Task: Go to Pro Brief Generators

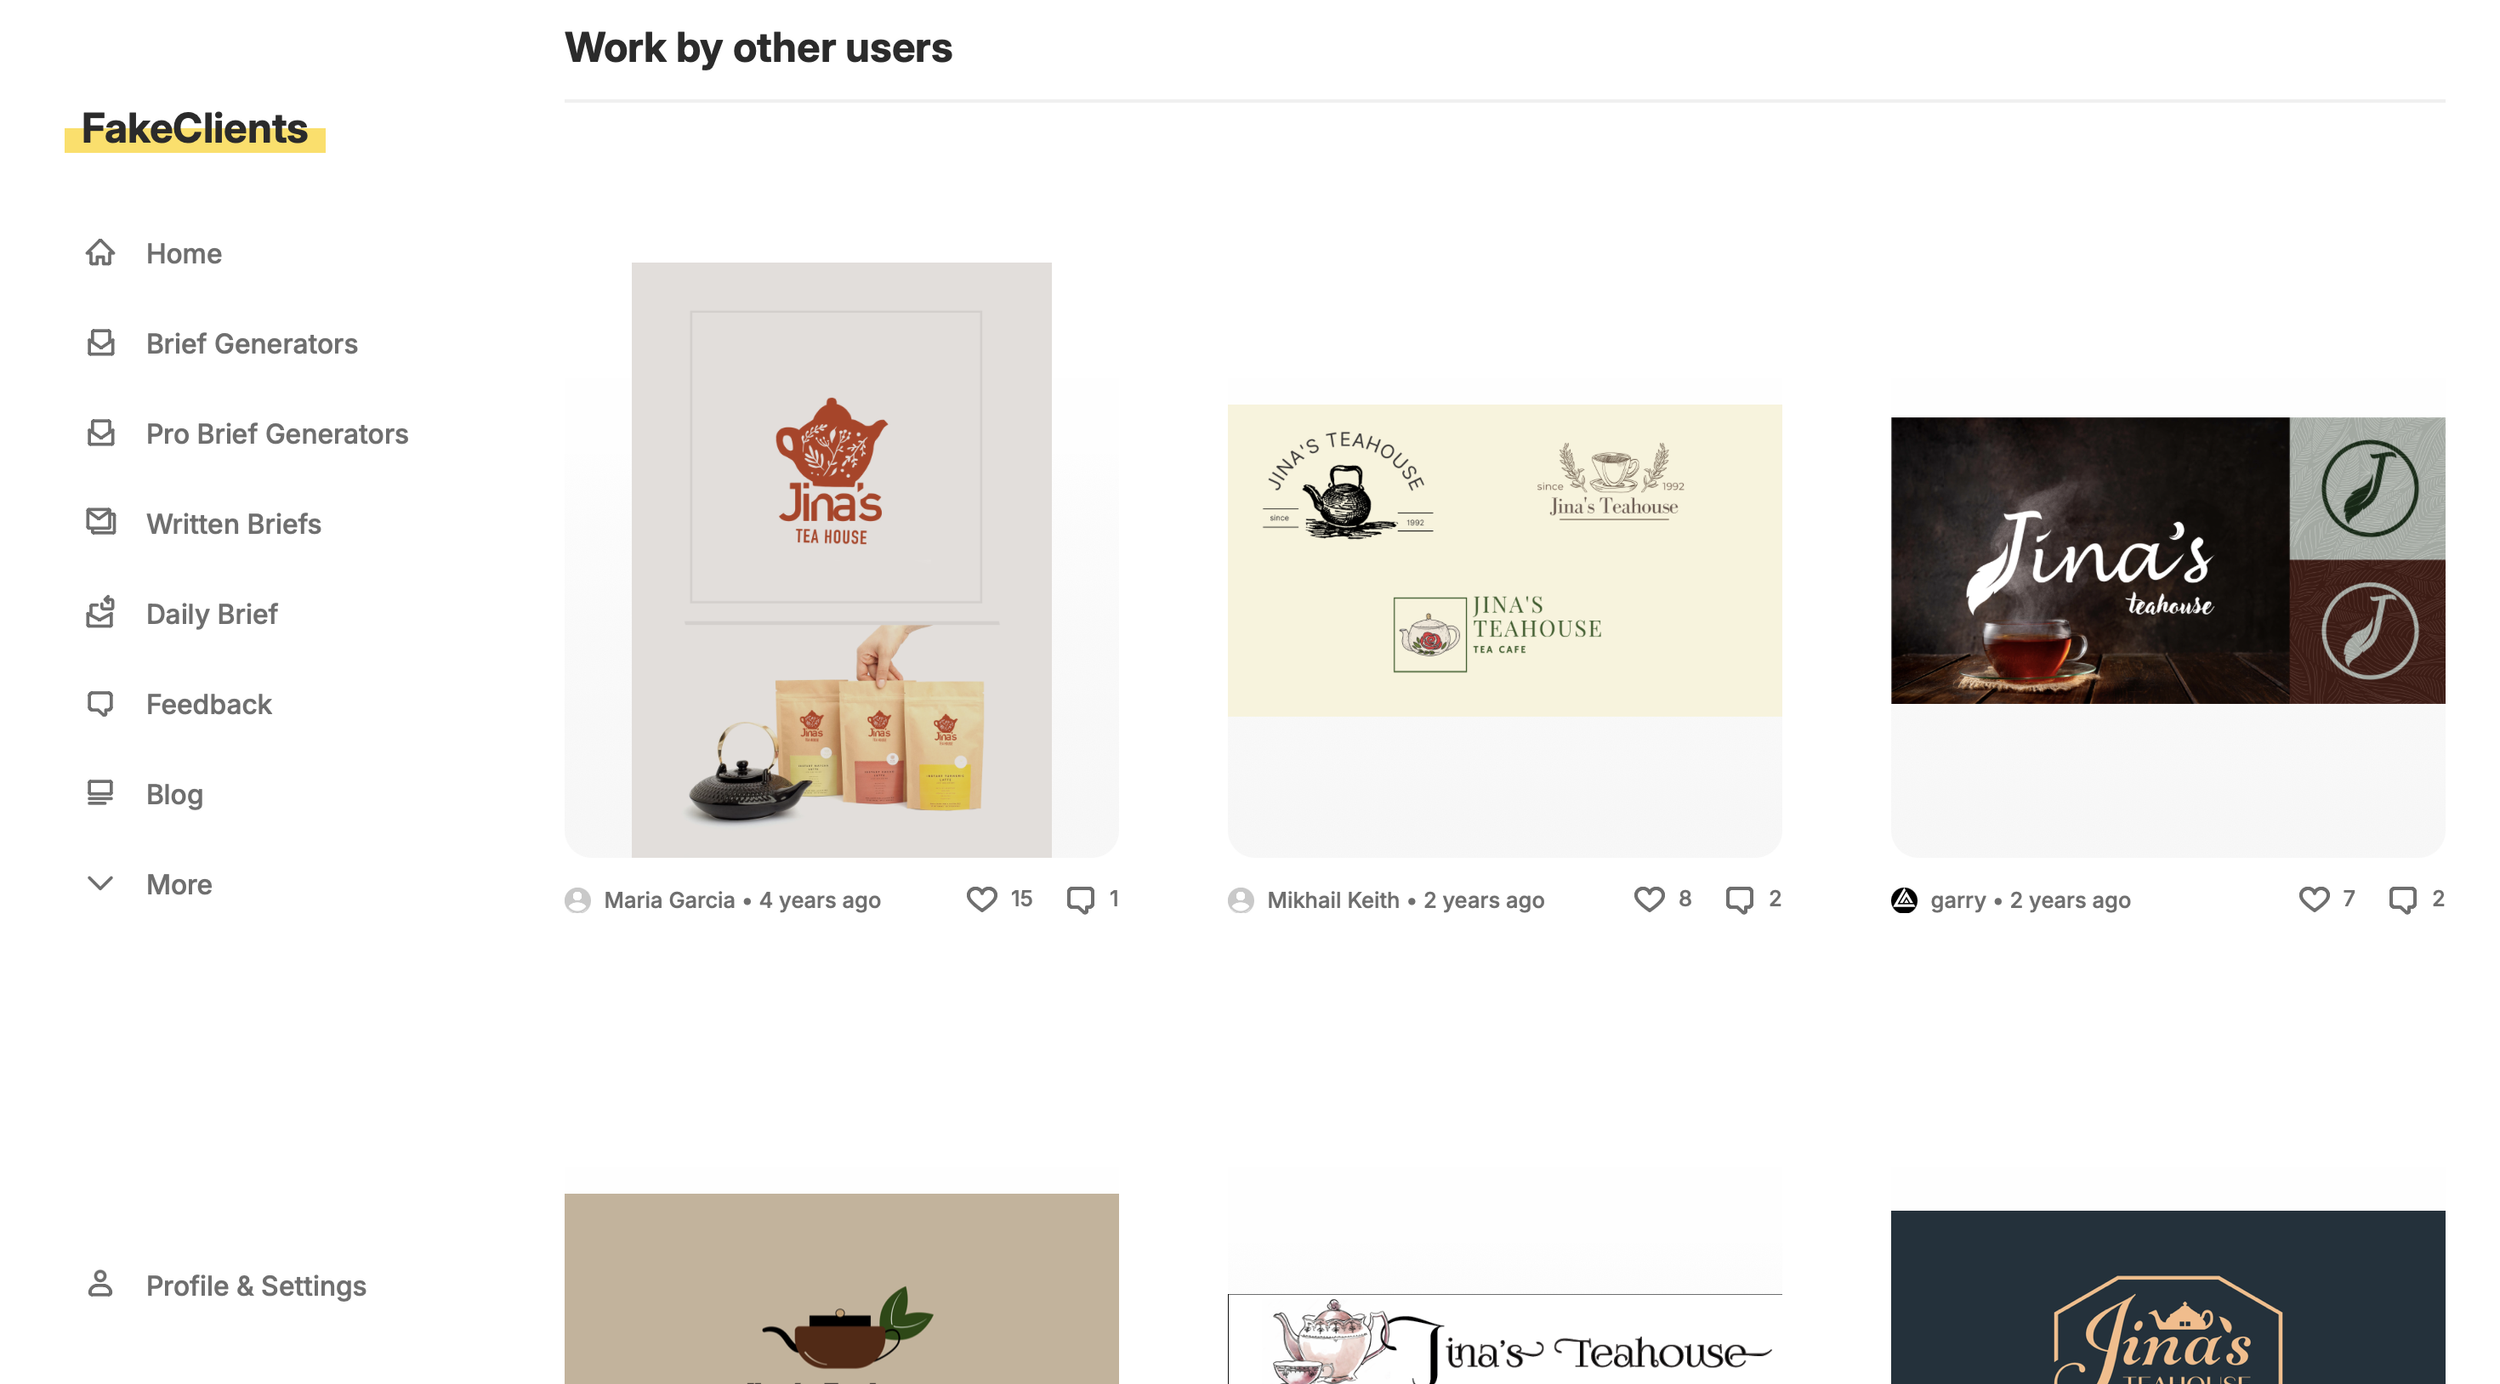Action: pos(276,433)
